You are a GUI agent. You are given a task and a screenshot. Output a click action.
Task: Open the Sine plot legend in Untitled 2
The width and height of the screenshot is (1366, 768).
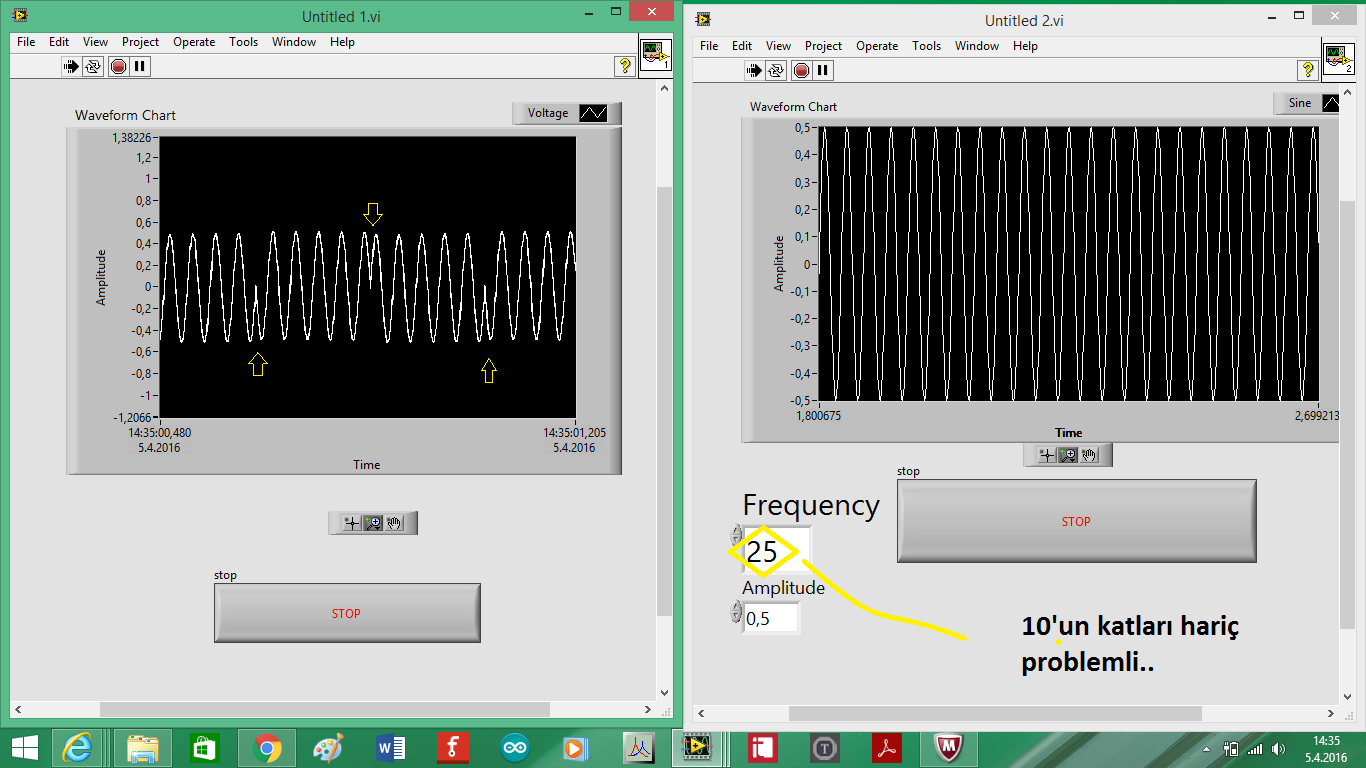pyautogui.click(x=1307, y=103)
